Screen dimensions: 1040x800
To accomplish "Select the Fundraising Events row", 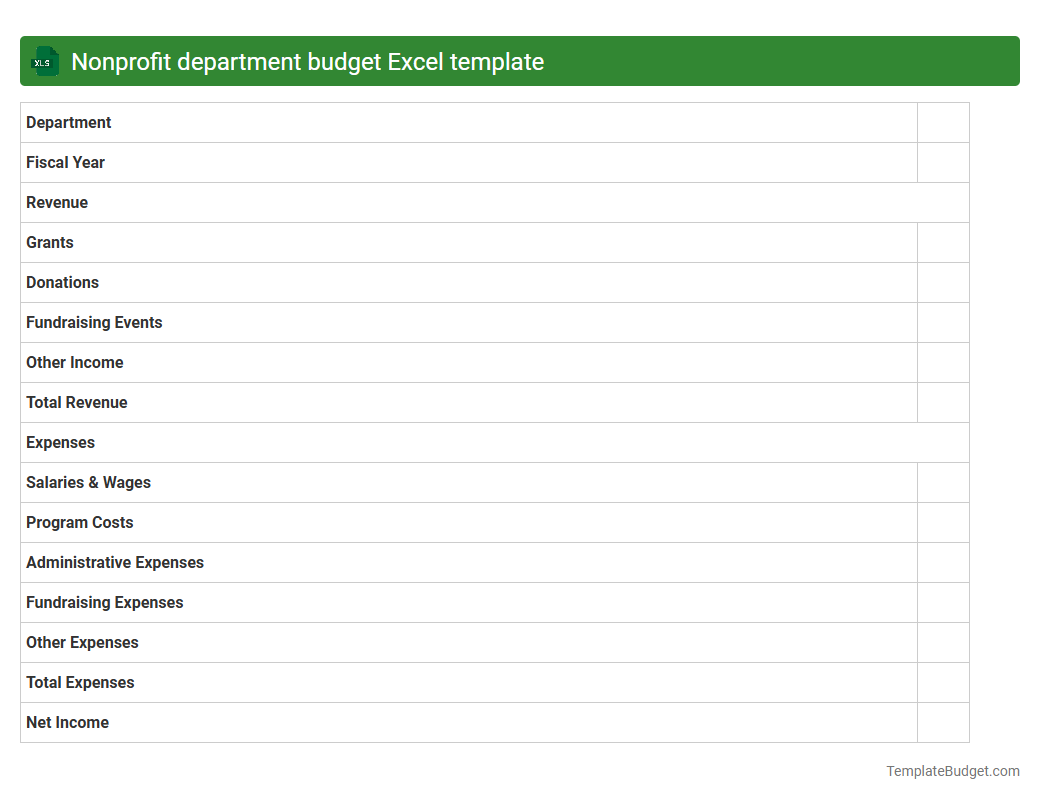I will 94,322.
